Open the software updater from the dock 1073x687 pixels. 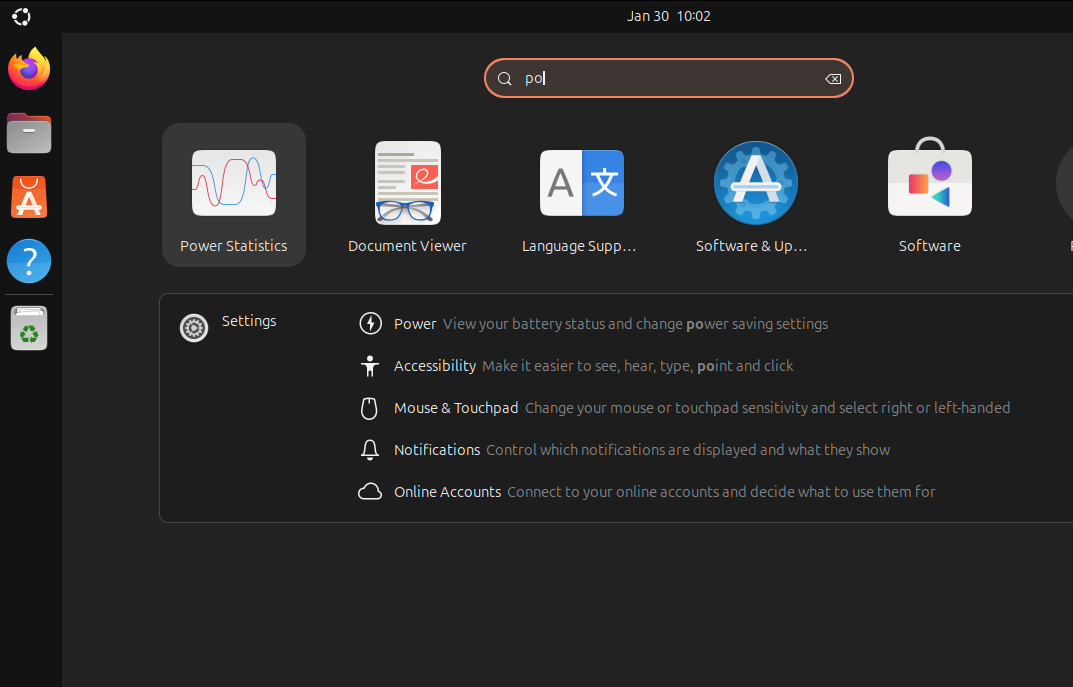point(28,327)
